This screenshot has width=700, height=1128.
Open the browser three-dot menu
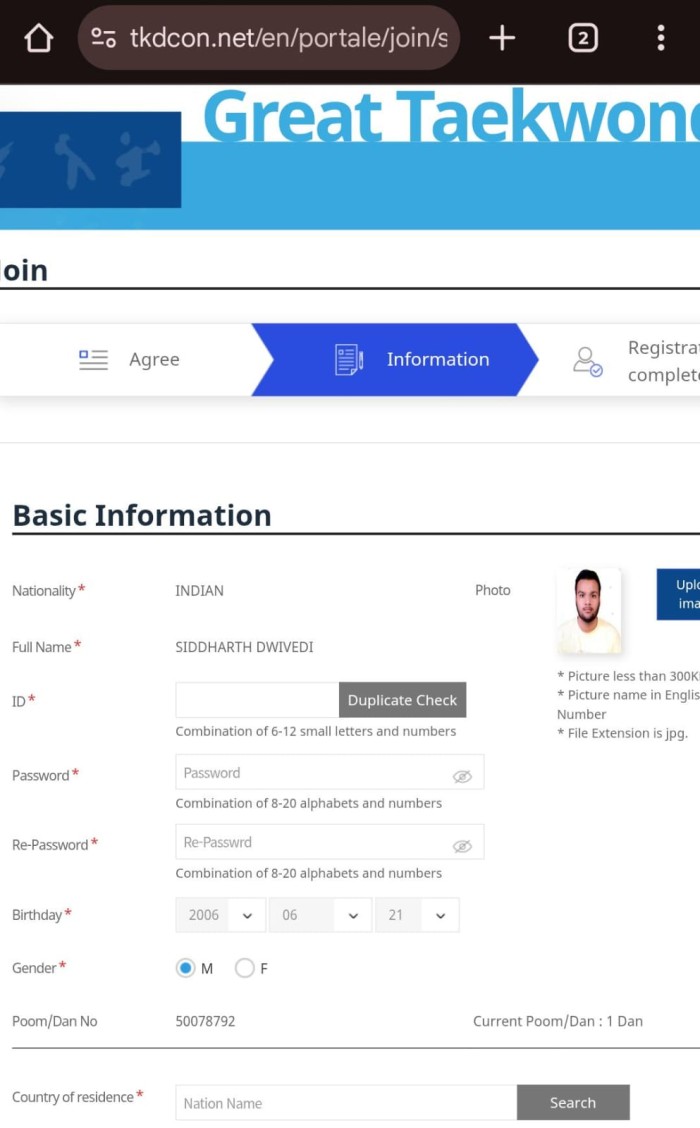click(660, 39)
